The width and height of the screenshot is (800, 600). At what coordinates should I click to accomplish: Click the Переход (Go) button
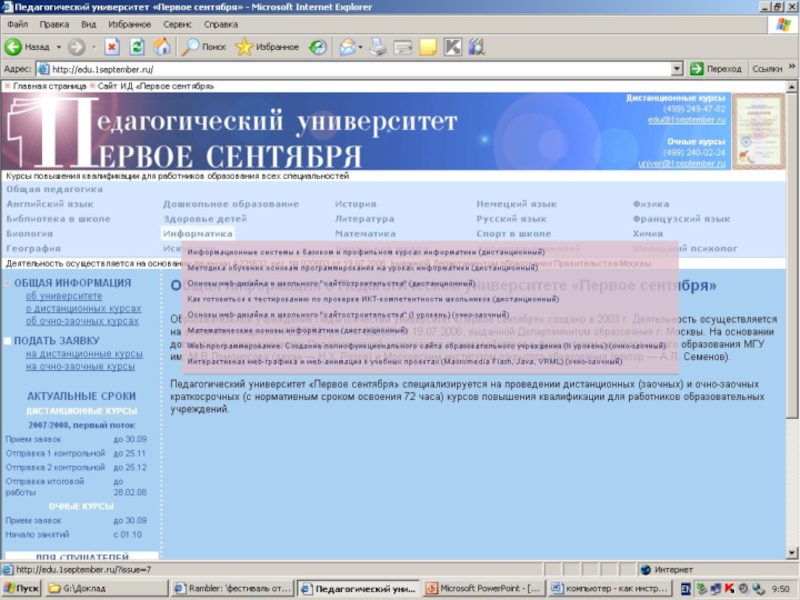[716, 69]
